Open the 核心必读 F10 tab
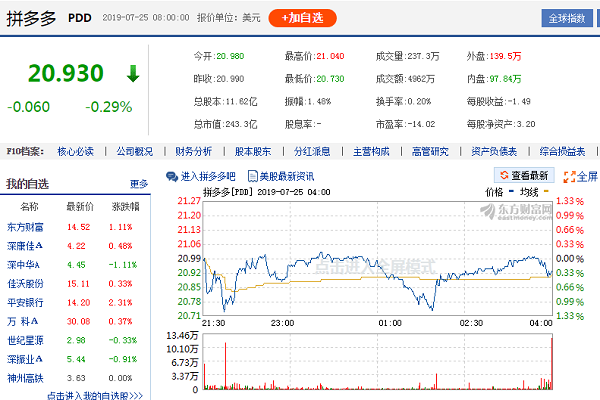Image resolution: width=600 pixels, height=400 pixels. pos(75,152)
